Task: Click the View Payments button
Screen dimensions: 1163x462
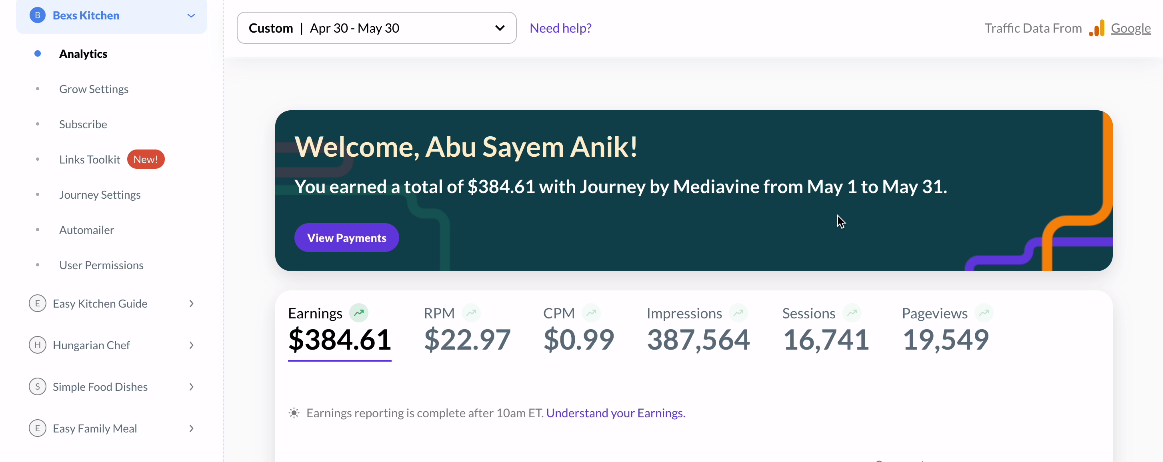Action: 346,238
